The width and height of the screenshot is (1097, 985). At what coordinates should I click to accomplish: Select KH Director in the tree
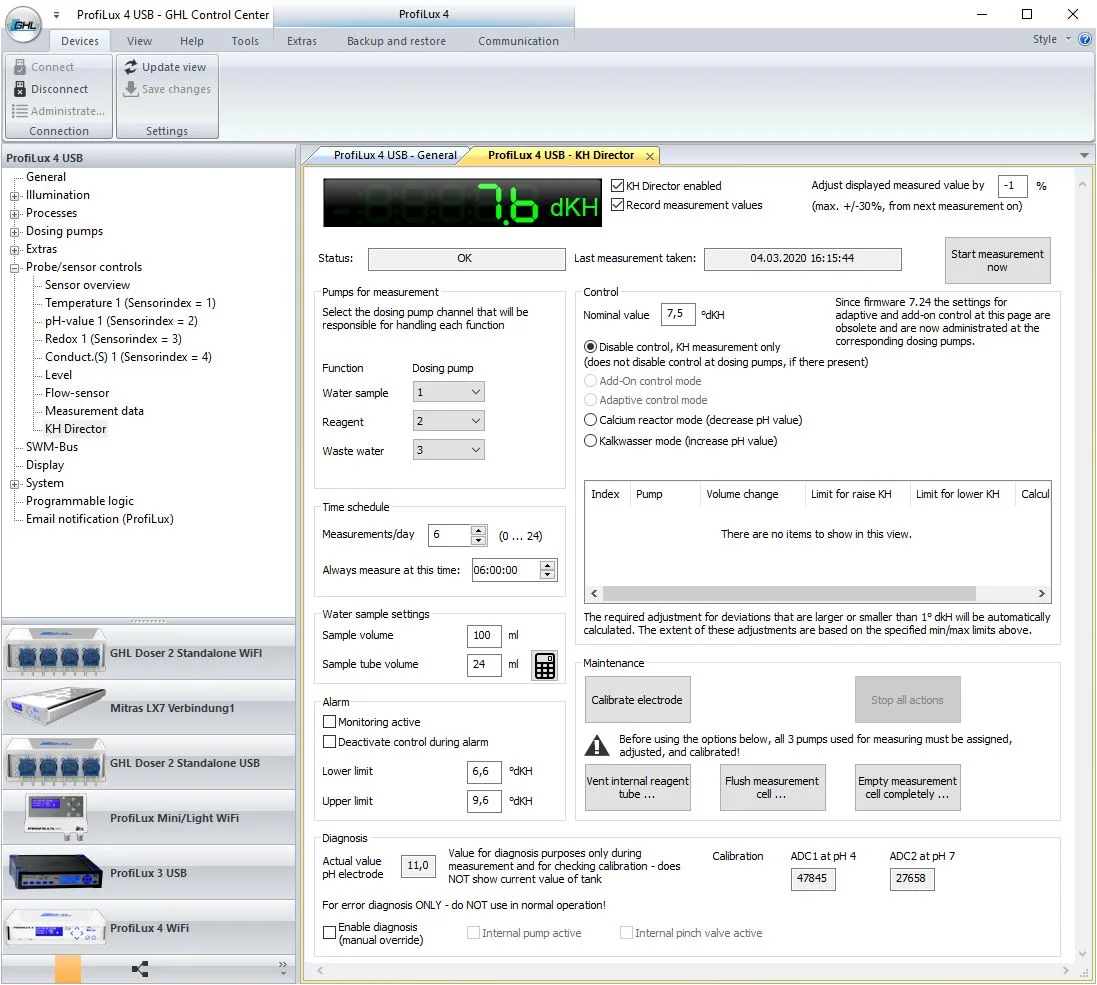[x=76, y=430]
